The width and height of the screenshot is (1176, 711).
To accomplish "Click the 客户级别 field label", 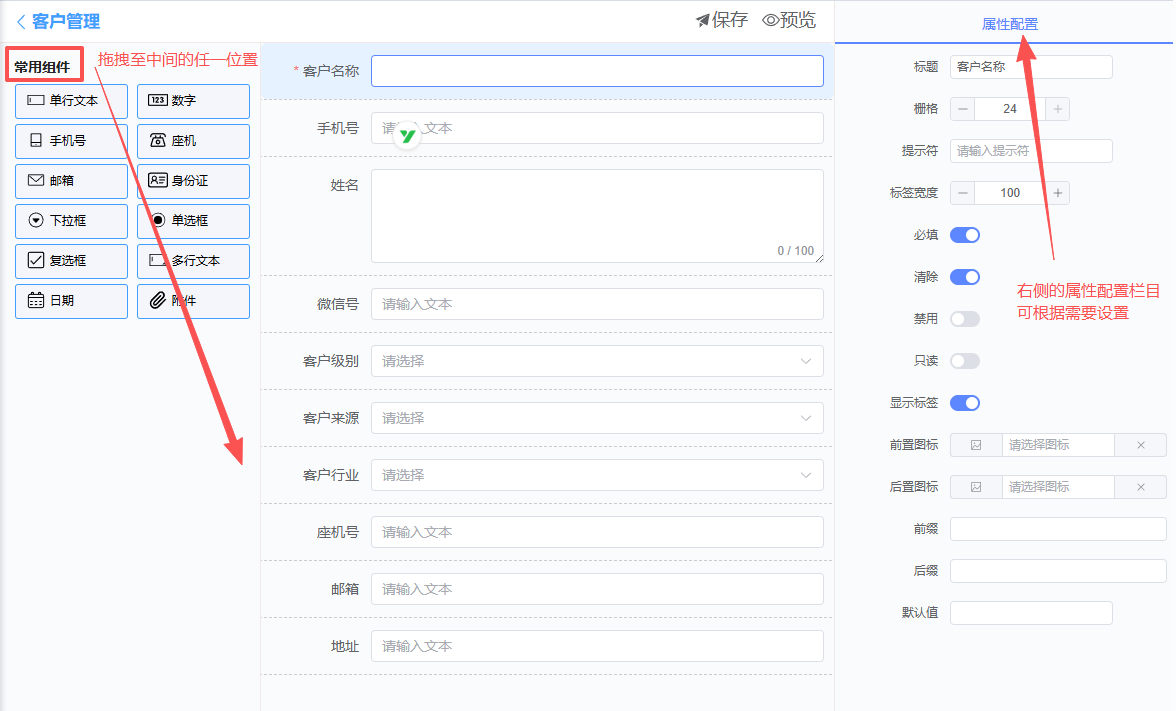I will coord(331,361).
